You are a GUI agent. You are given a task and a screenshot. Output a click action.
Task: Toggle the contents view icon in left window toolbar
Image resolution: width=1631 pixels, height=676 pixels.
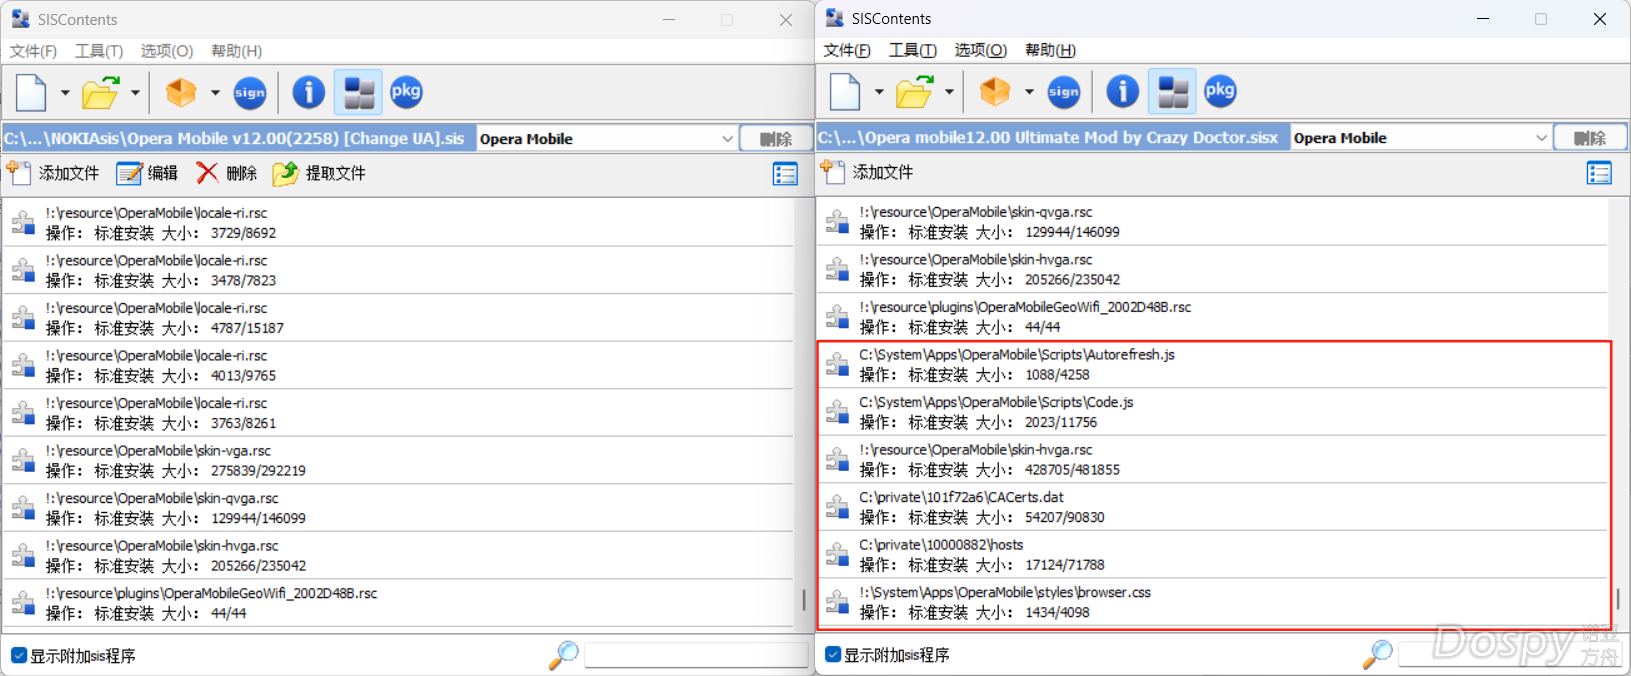(358, 93)
